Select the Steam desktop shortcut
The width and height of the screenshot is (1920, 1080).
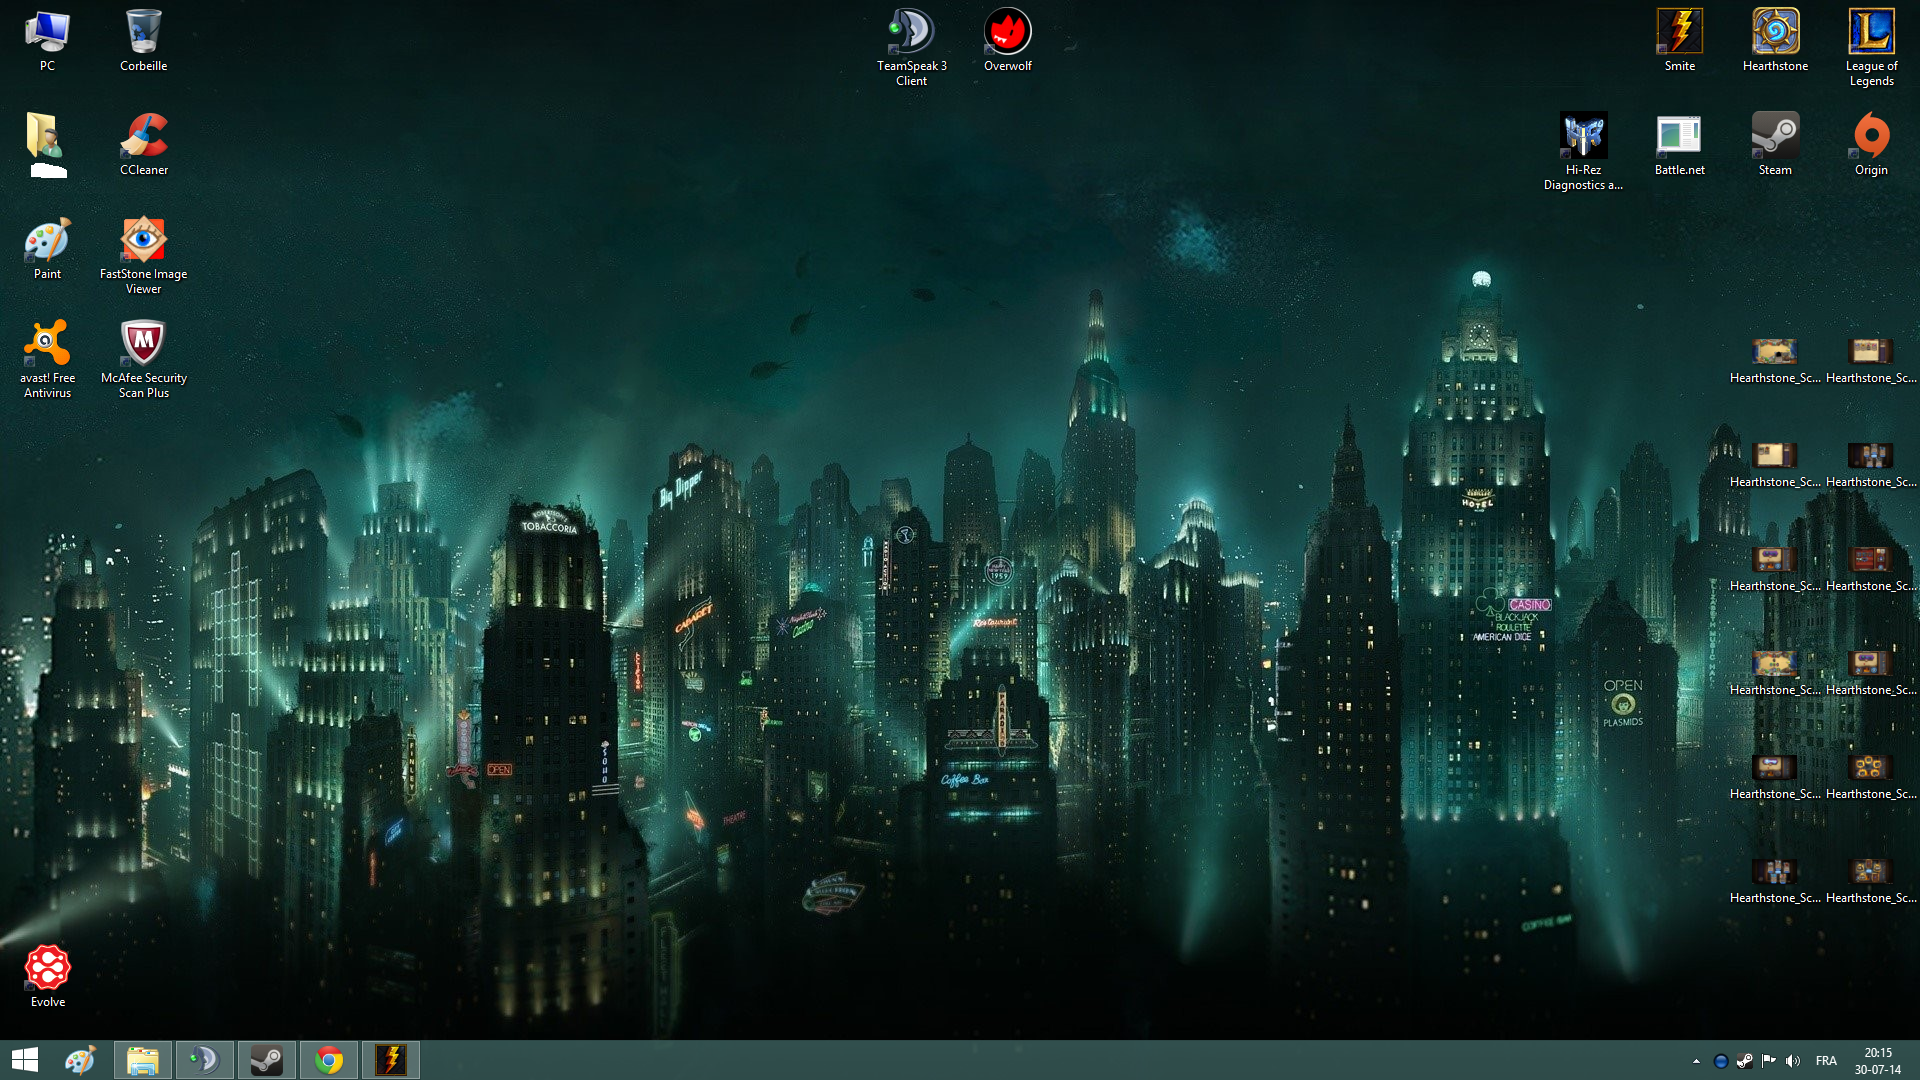(x=1775, y=145)
